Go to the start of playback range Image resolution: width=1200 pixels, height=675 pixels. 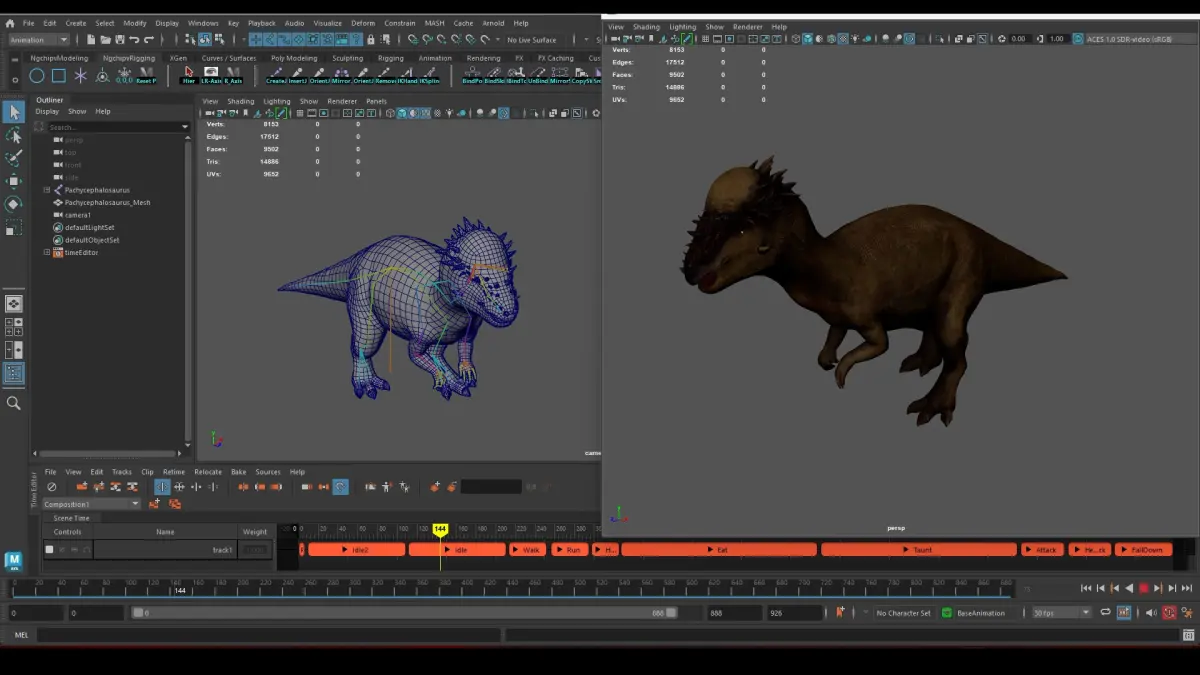tap(1086, 588)
